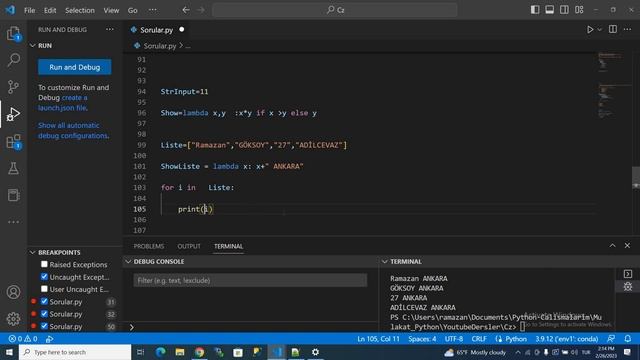Toggle primary side bar layout icon

pyautogui.click(x=535, y=10)
